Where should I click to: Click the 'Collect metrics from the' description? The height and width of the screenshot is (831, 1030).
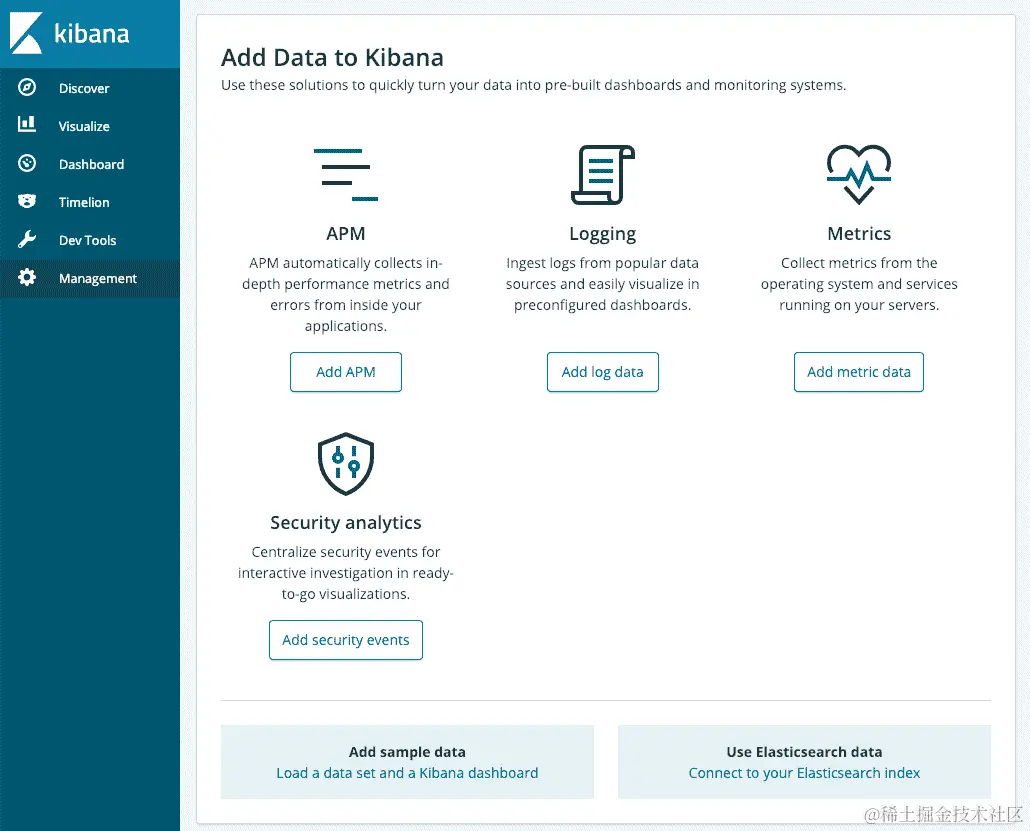(859, 284)
